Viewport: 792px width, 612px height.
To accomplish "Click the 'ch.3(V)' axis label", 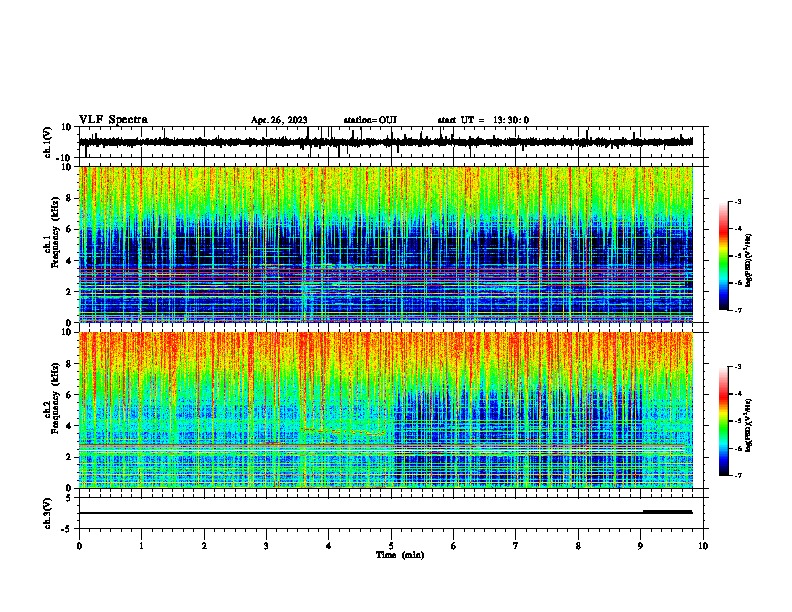I will pyautogui.click(x=48, y=514).
